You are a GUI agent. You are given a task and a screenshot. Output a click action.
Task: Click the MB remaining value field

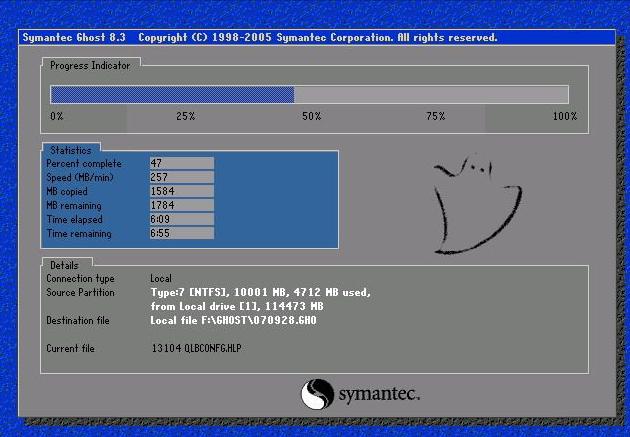(181, 205)
